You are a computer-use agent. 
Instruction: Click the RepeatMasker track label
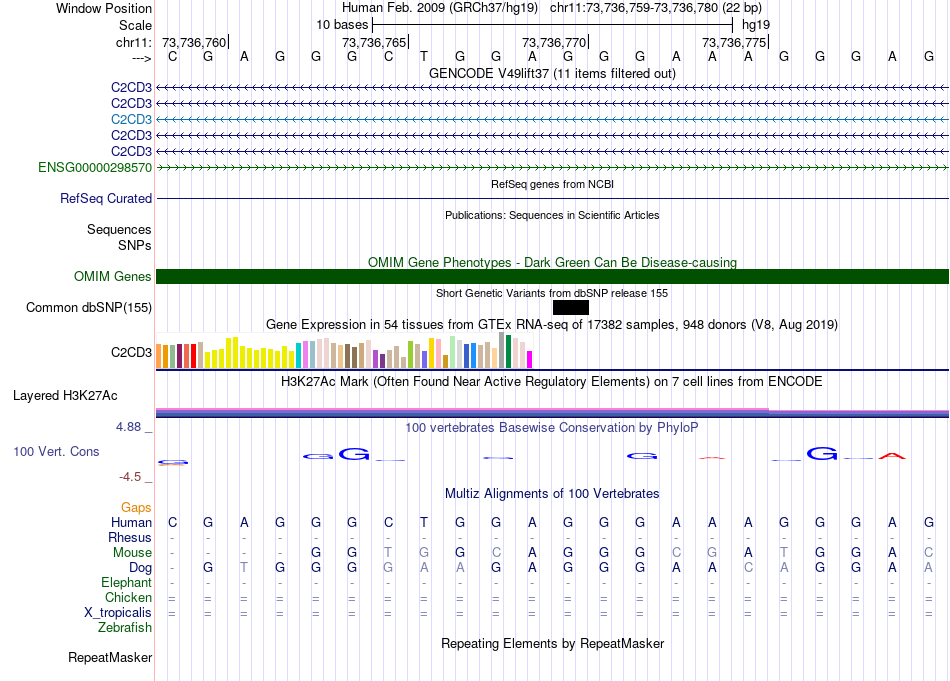[x=110, y=657]
